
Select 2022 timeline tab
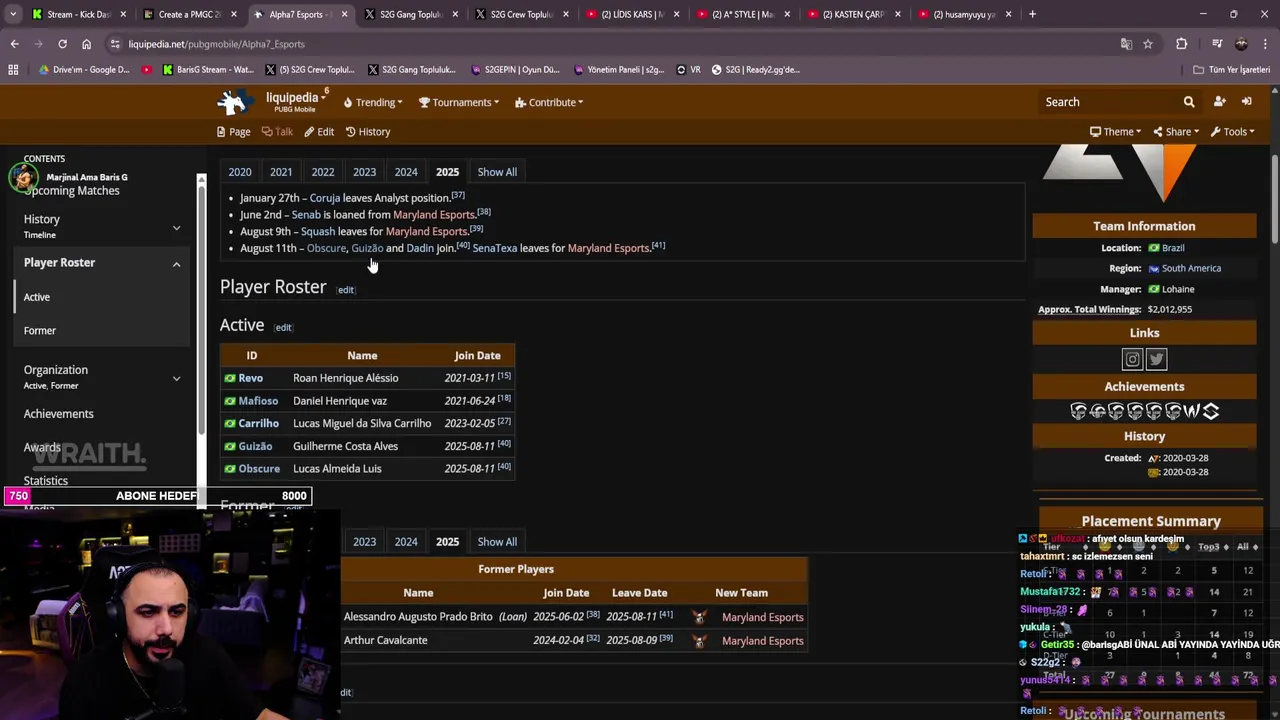tap(323, 172)
